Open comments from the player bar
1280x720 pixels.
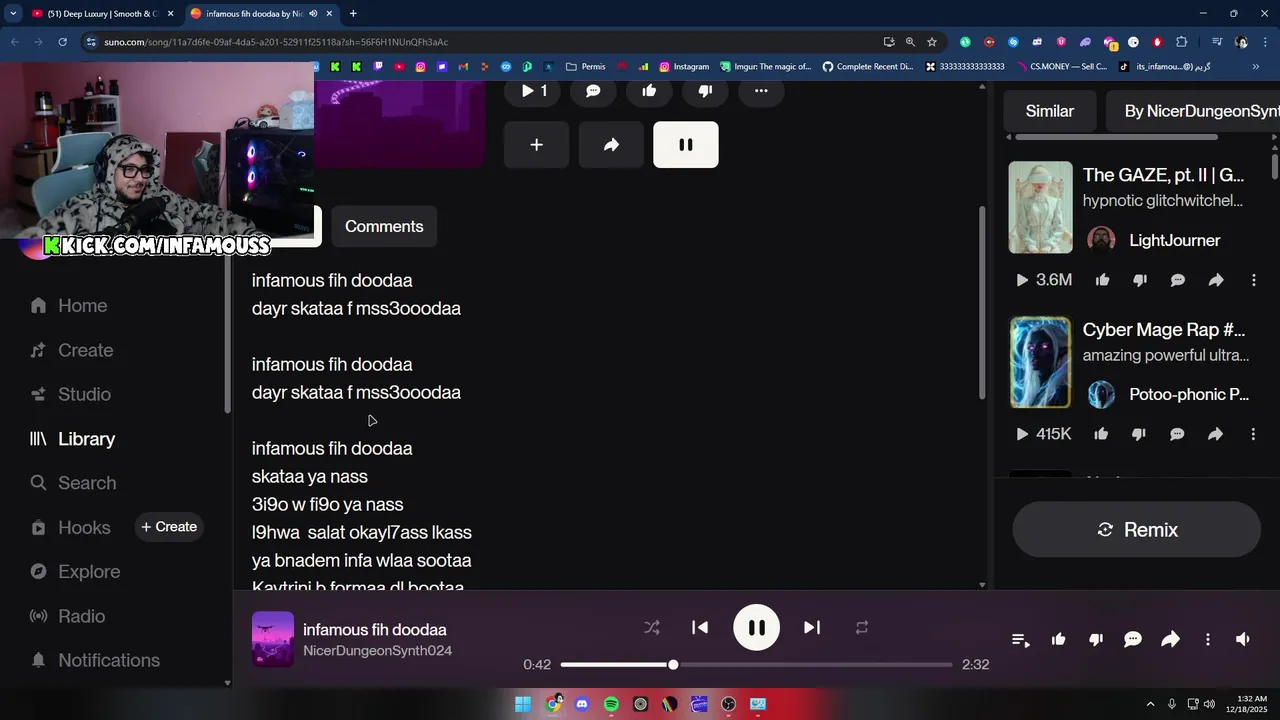(1133, 640)
